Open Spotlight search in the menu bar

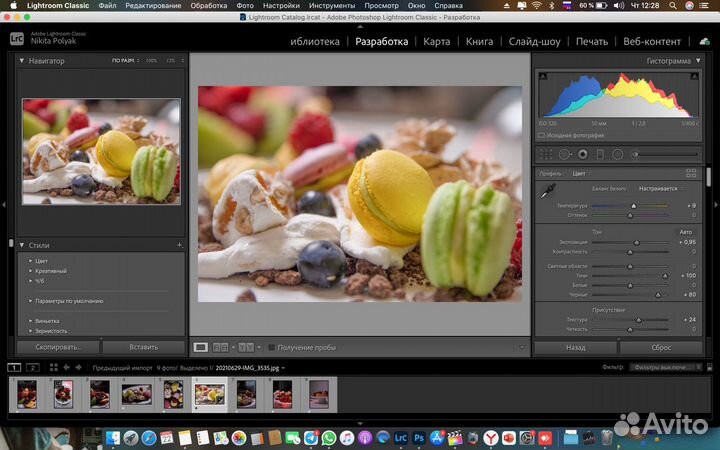click(673, 6)
